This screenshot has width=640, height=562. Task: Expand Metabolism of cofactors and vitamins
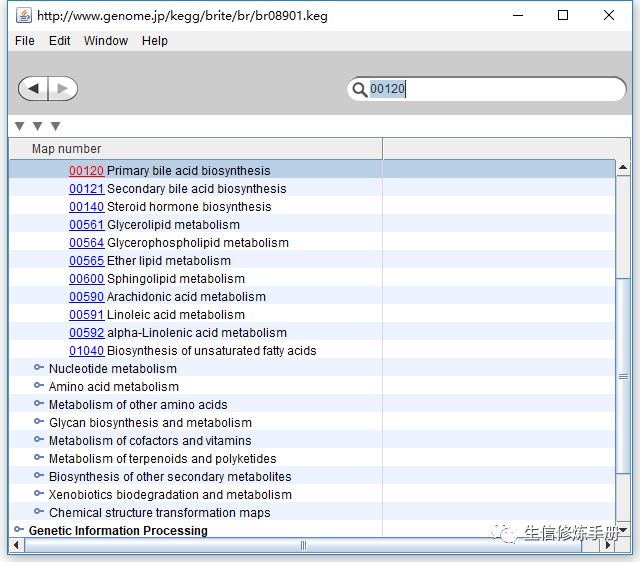pos(39,440)
